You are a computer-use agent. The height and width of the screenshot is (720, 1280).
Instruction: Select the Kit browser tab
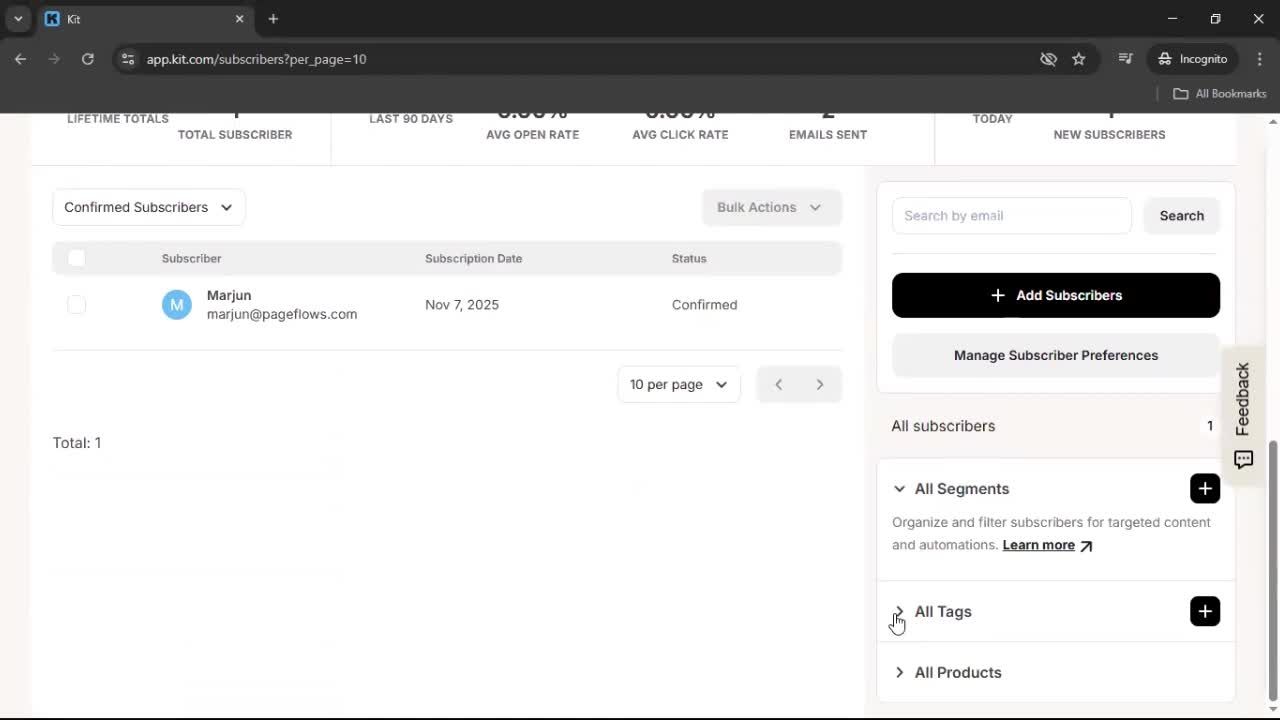[x=140, y=18]
